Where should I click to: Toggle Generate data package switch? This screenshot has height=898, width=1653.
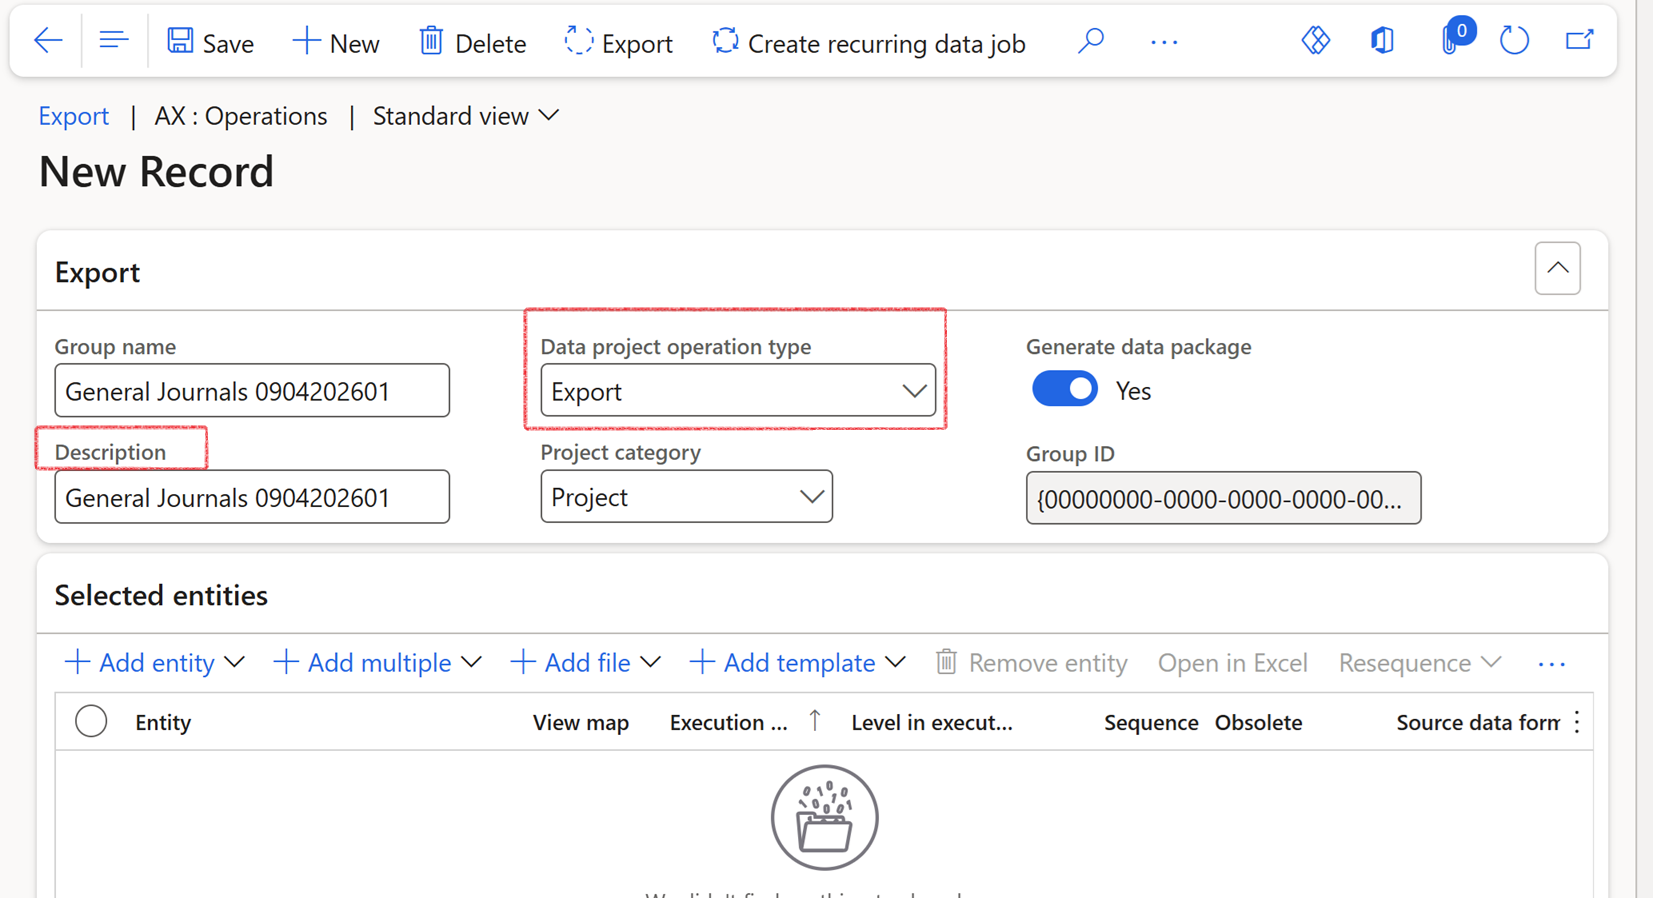click(x=1064, y=389)
